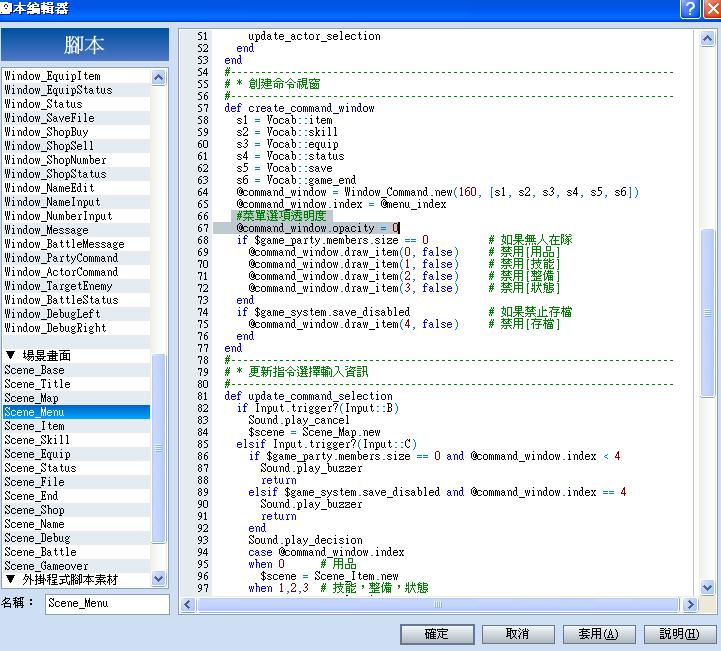721x651 pixels.
Task: Select Window_ActorCommand script
Action: pyautogui.click(x=76, y=272)
